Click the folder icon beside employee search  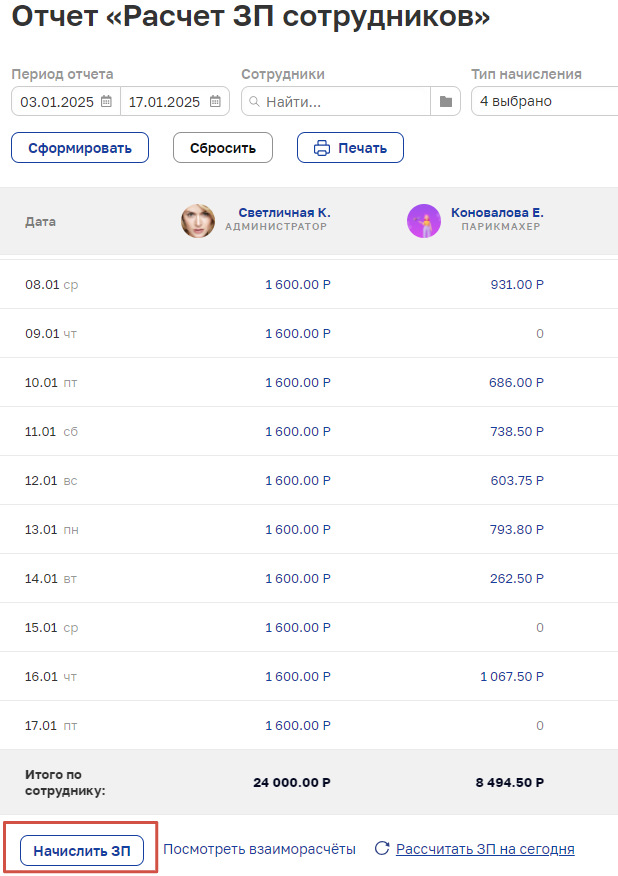445,101
